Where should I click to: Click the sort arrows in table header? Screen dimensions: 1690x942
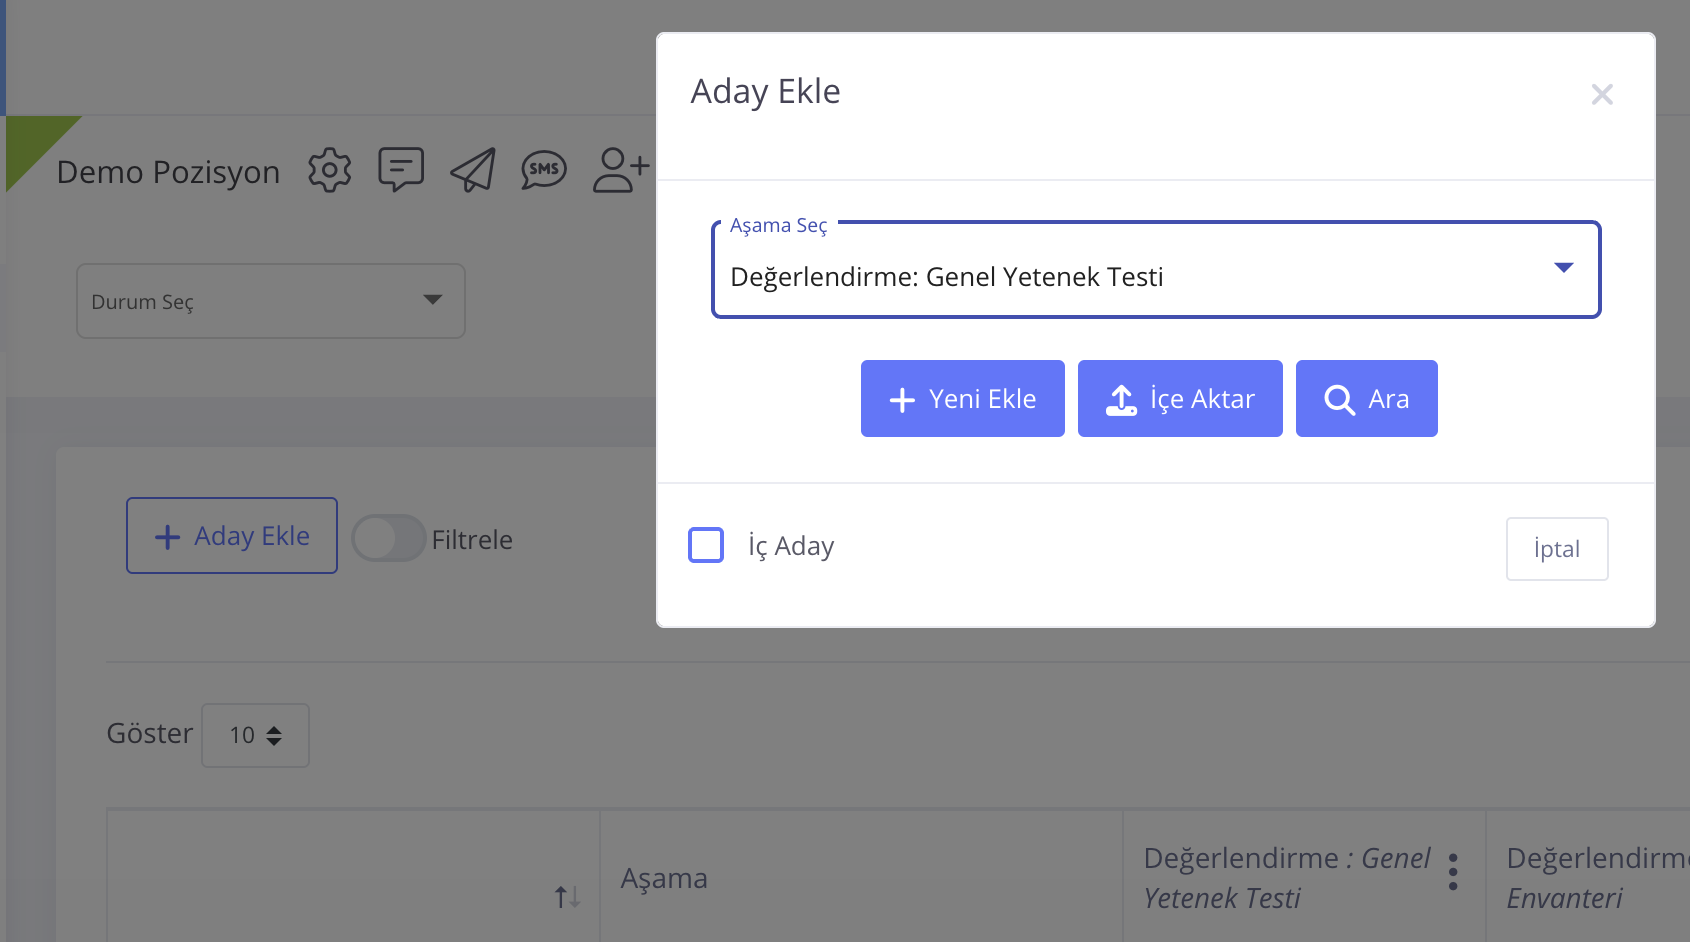[x=567, y=896]
